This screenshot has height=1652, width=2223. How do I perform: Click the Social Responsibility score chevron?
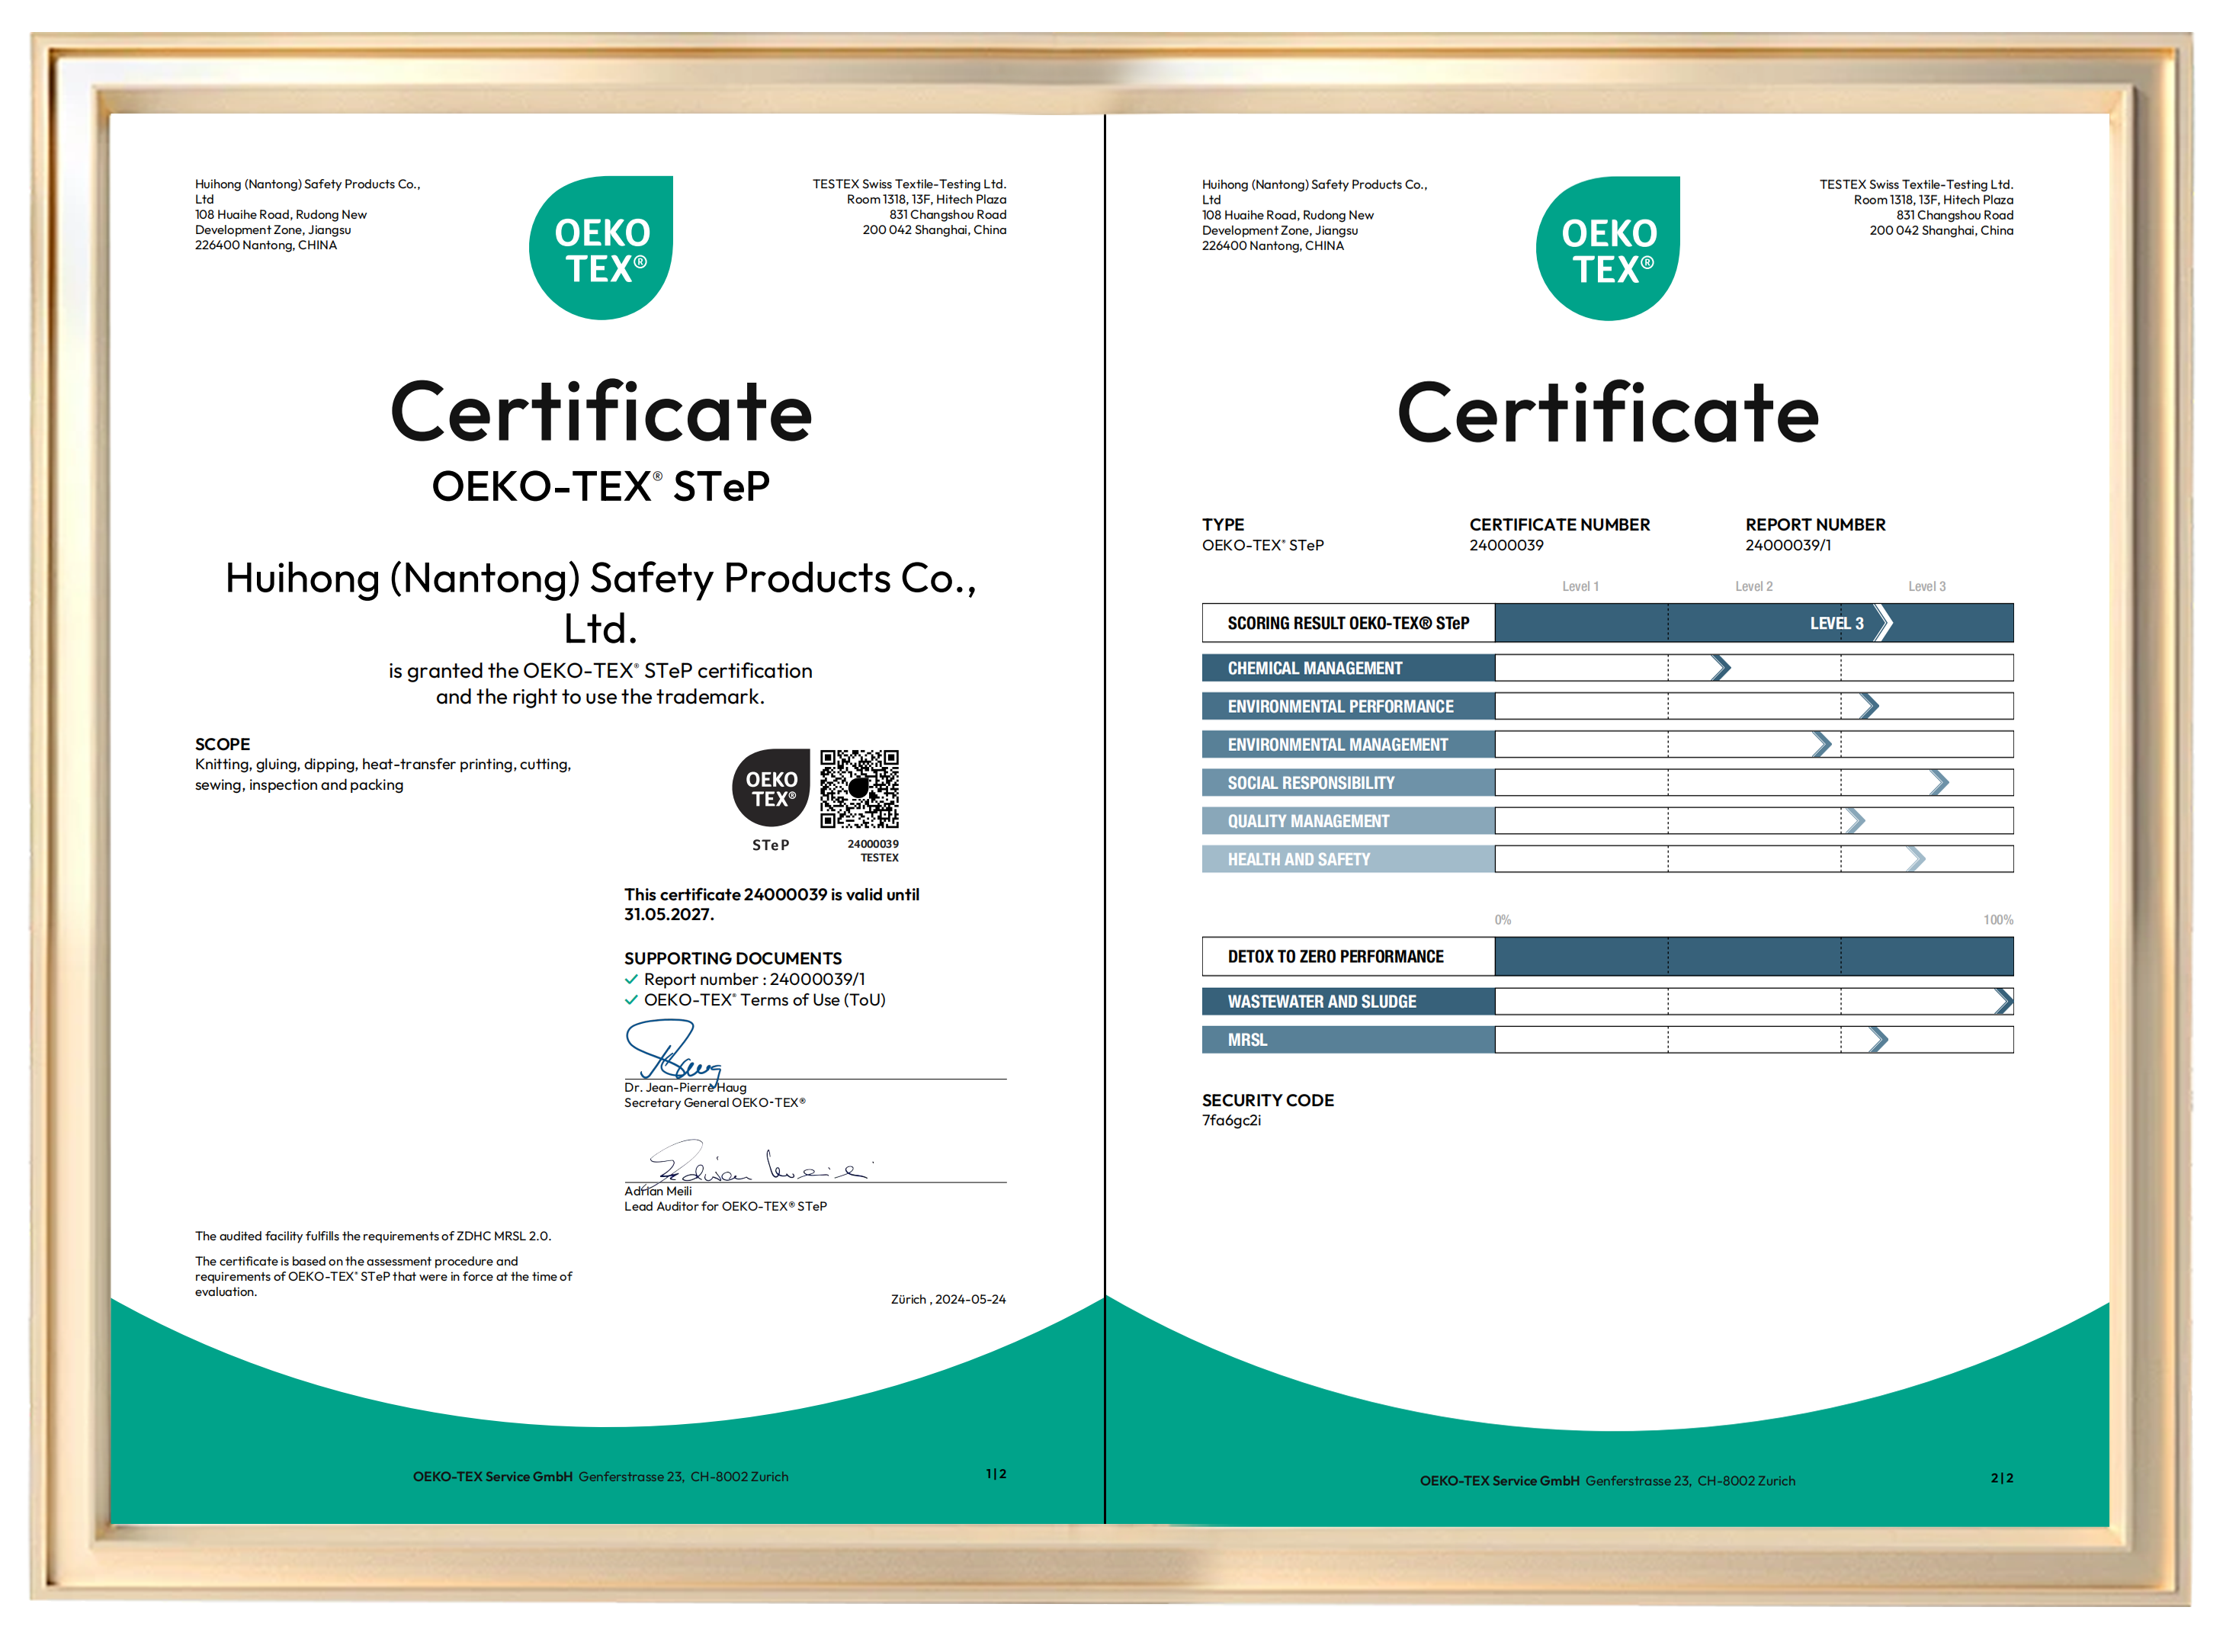(x=1938, y=782)
